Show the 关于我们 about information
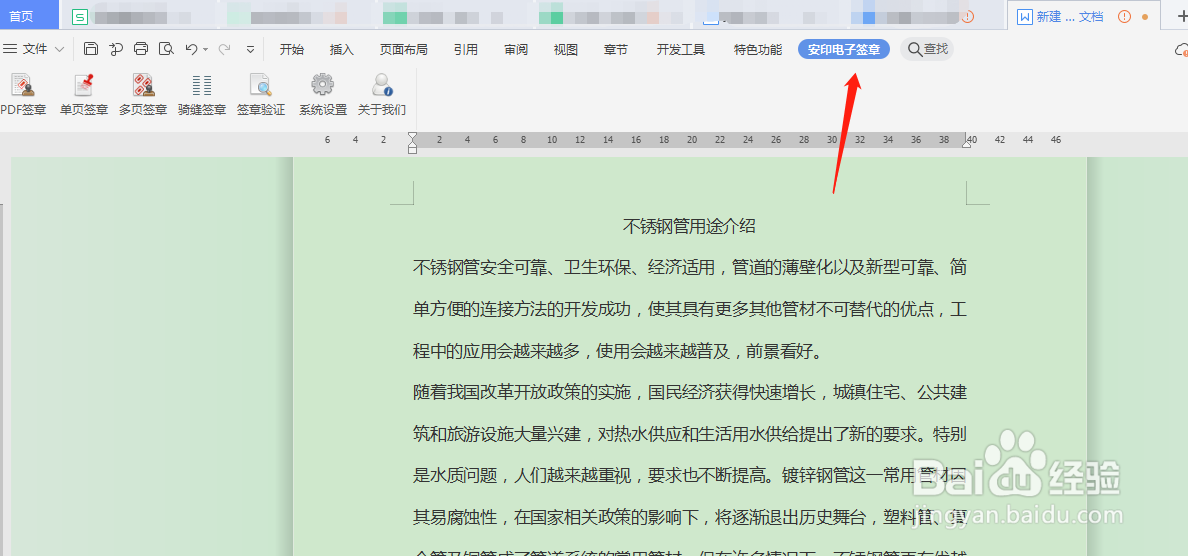The height and width of the screenshot is (556, 1188). pos(382,95)
